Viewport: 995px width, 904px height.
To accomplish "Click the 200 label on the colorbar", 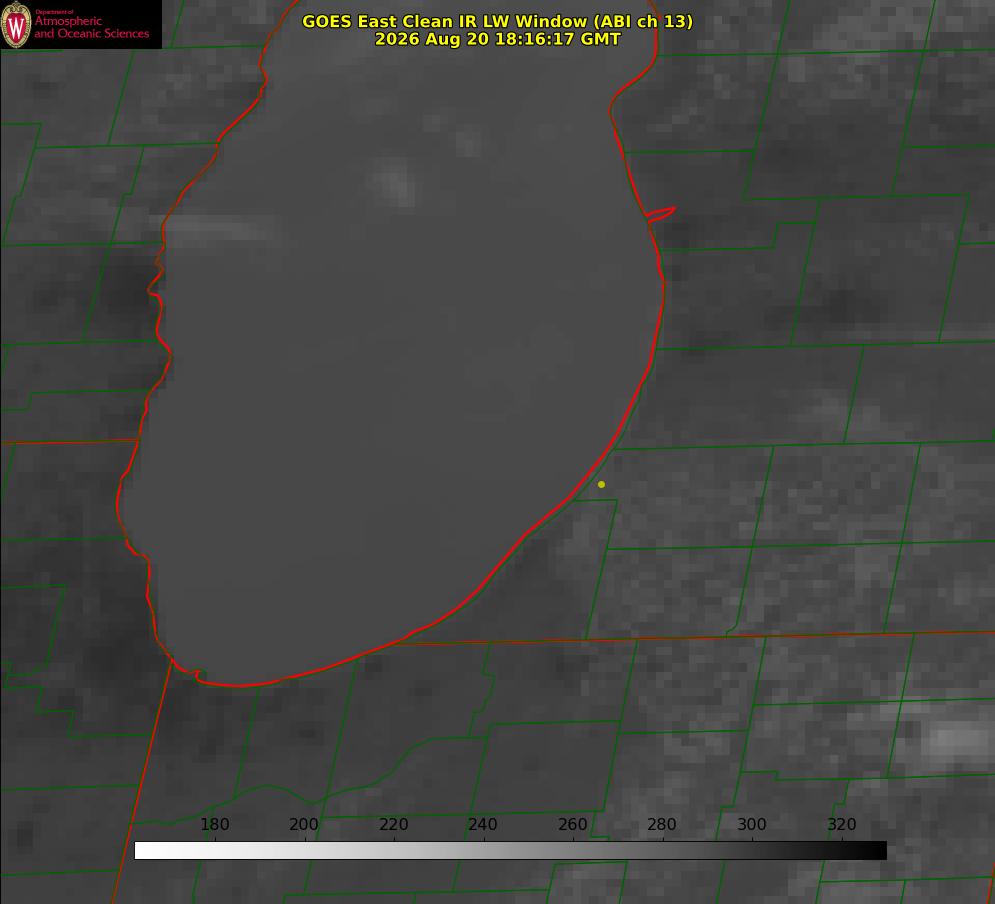I will [x=304, y=824].
